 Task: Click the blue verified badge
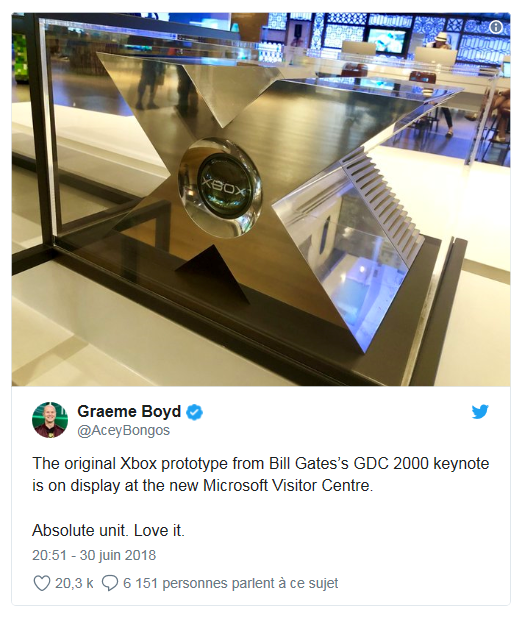tap(194, 412)
